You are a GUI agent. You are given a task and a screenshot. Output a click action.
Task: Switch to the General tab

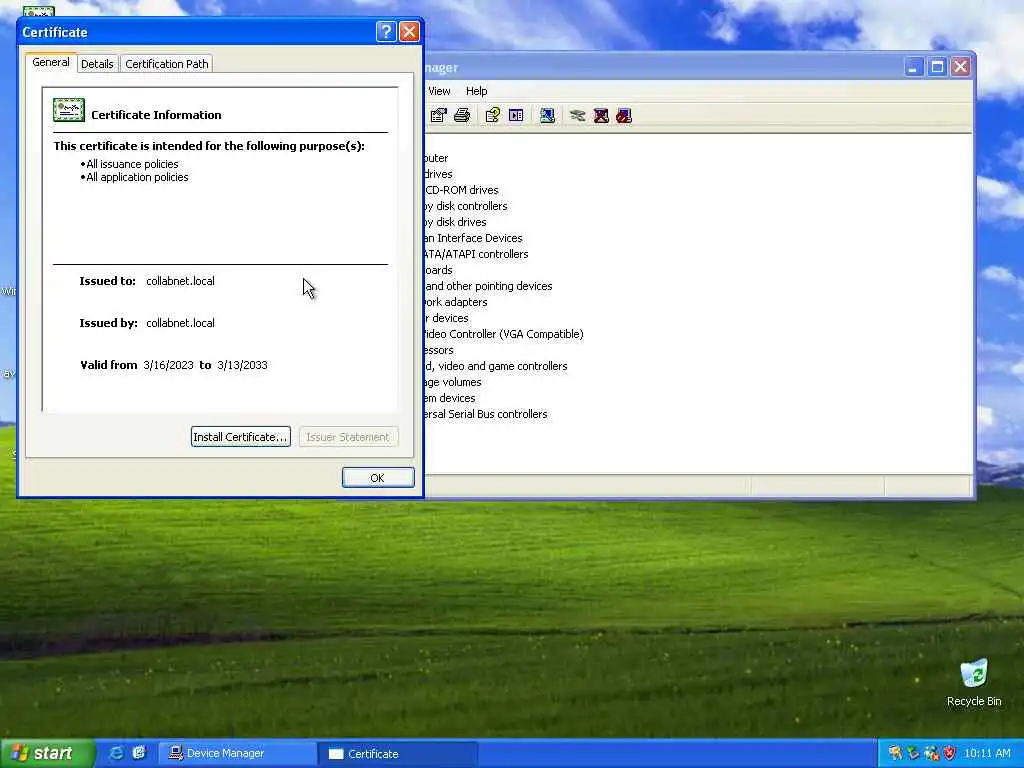[x=51, y=63]
